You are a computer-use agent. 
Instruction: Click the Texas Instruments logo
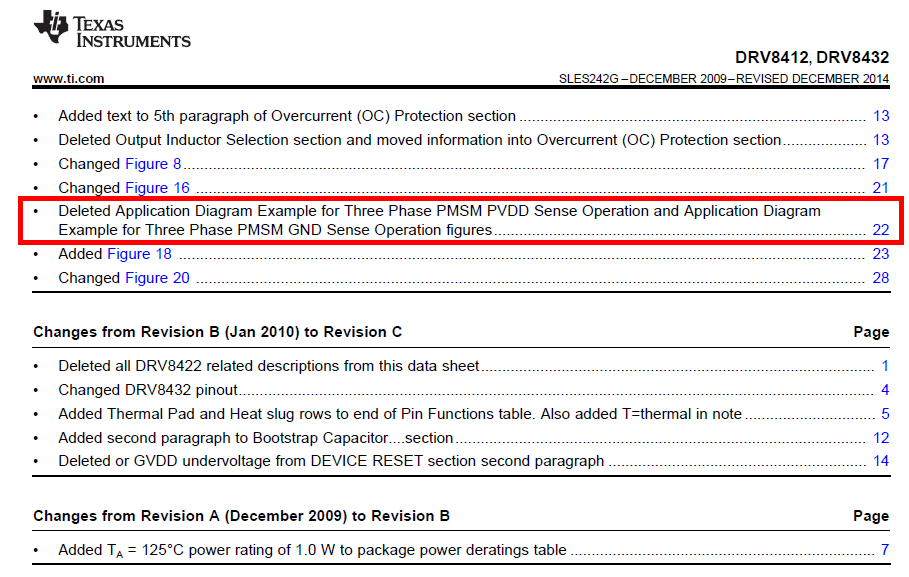[x=112, y=29]
